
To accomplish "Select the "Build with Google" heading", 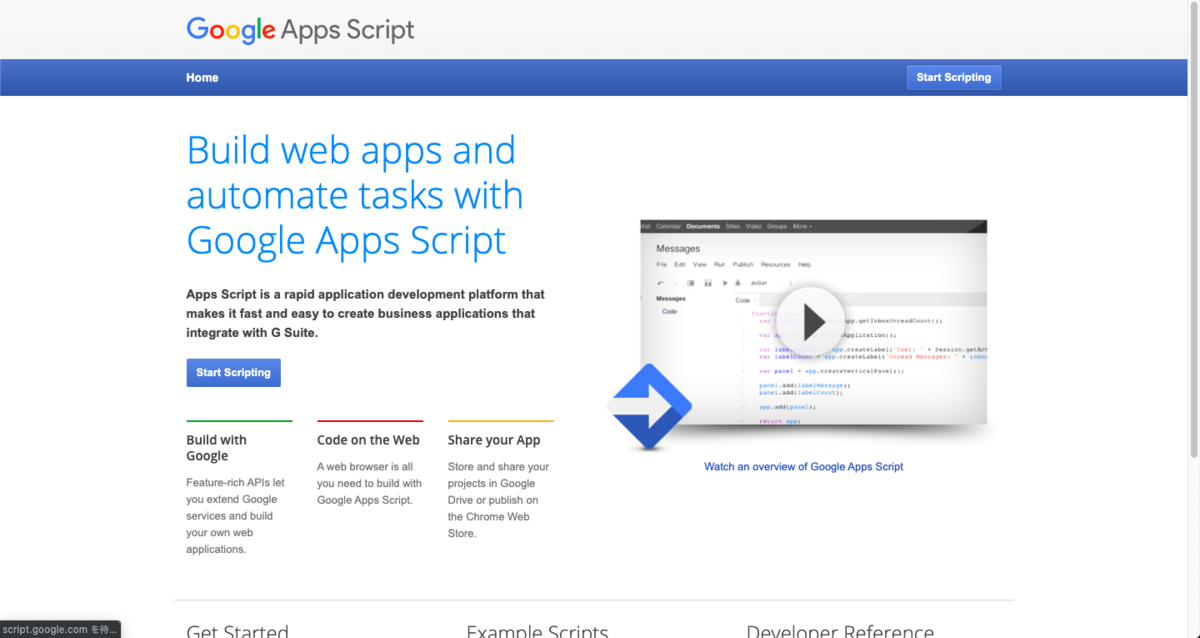I will 217,448.
